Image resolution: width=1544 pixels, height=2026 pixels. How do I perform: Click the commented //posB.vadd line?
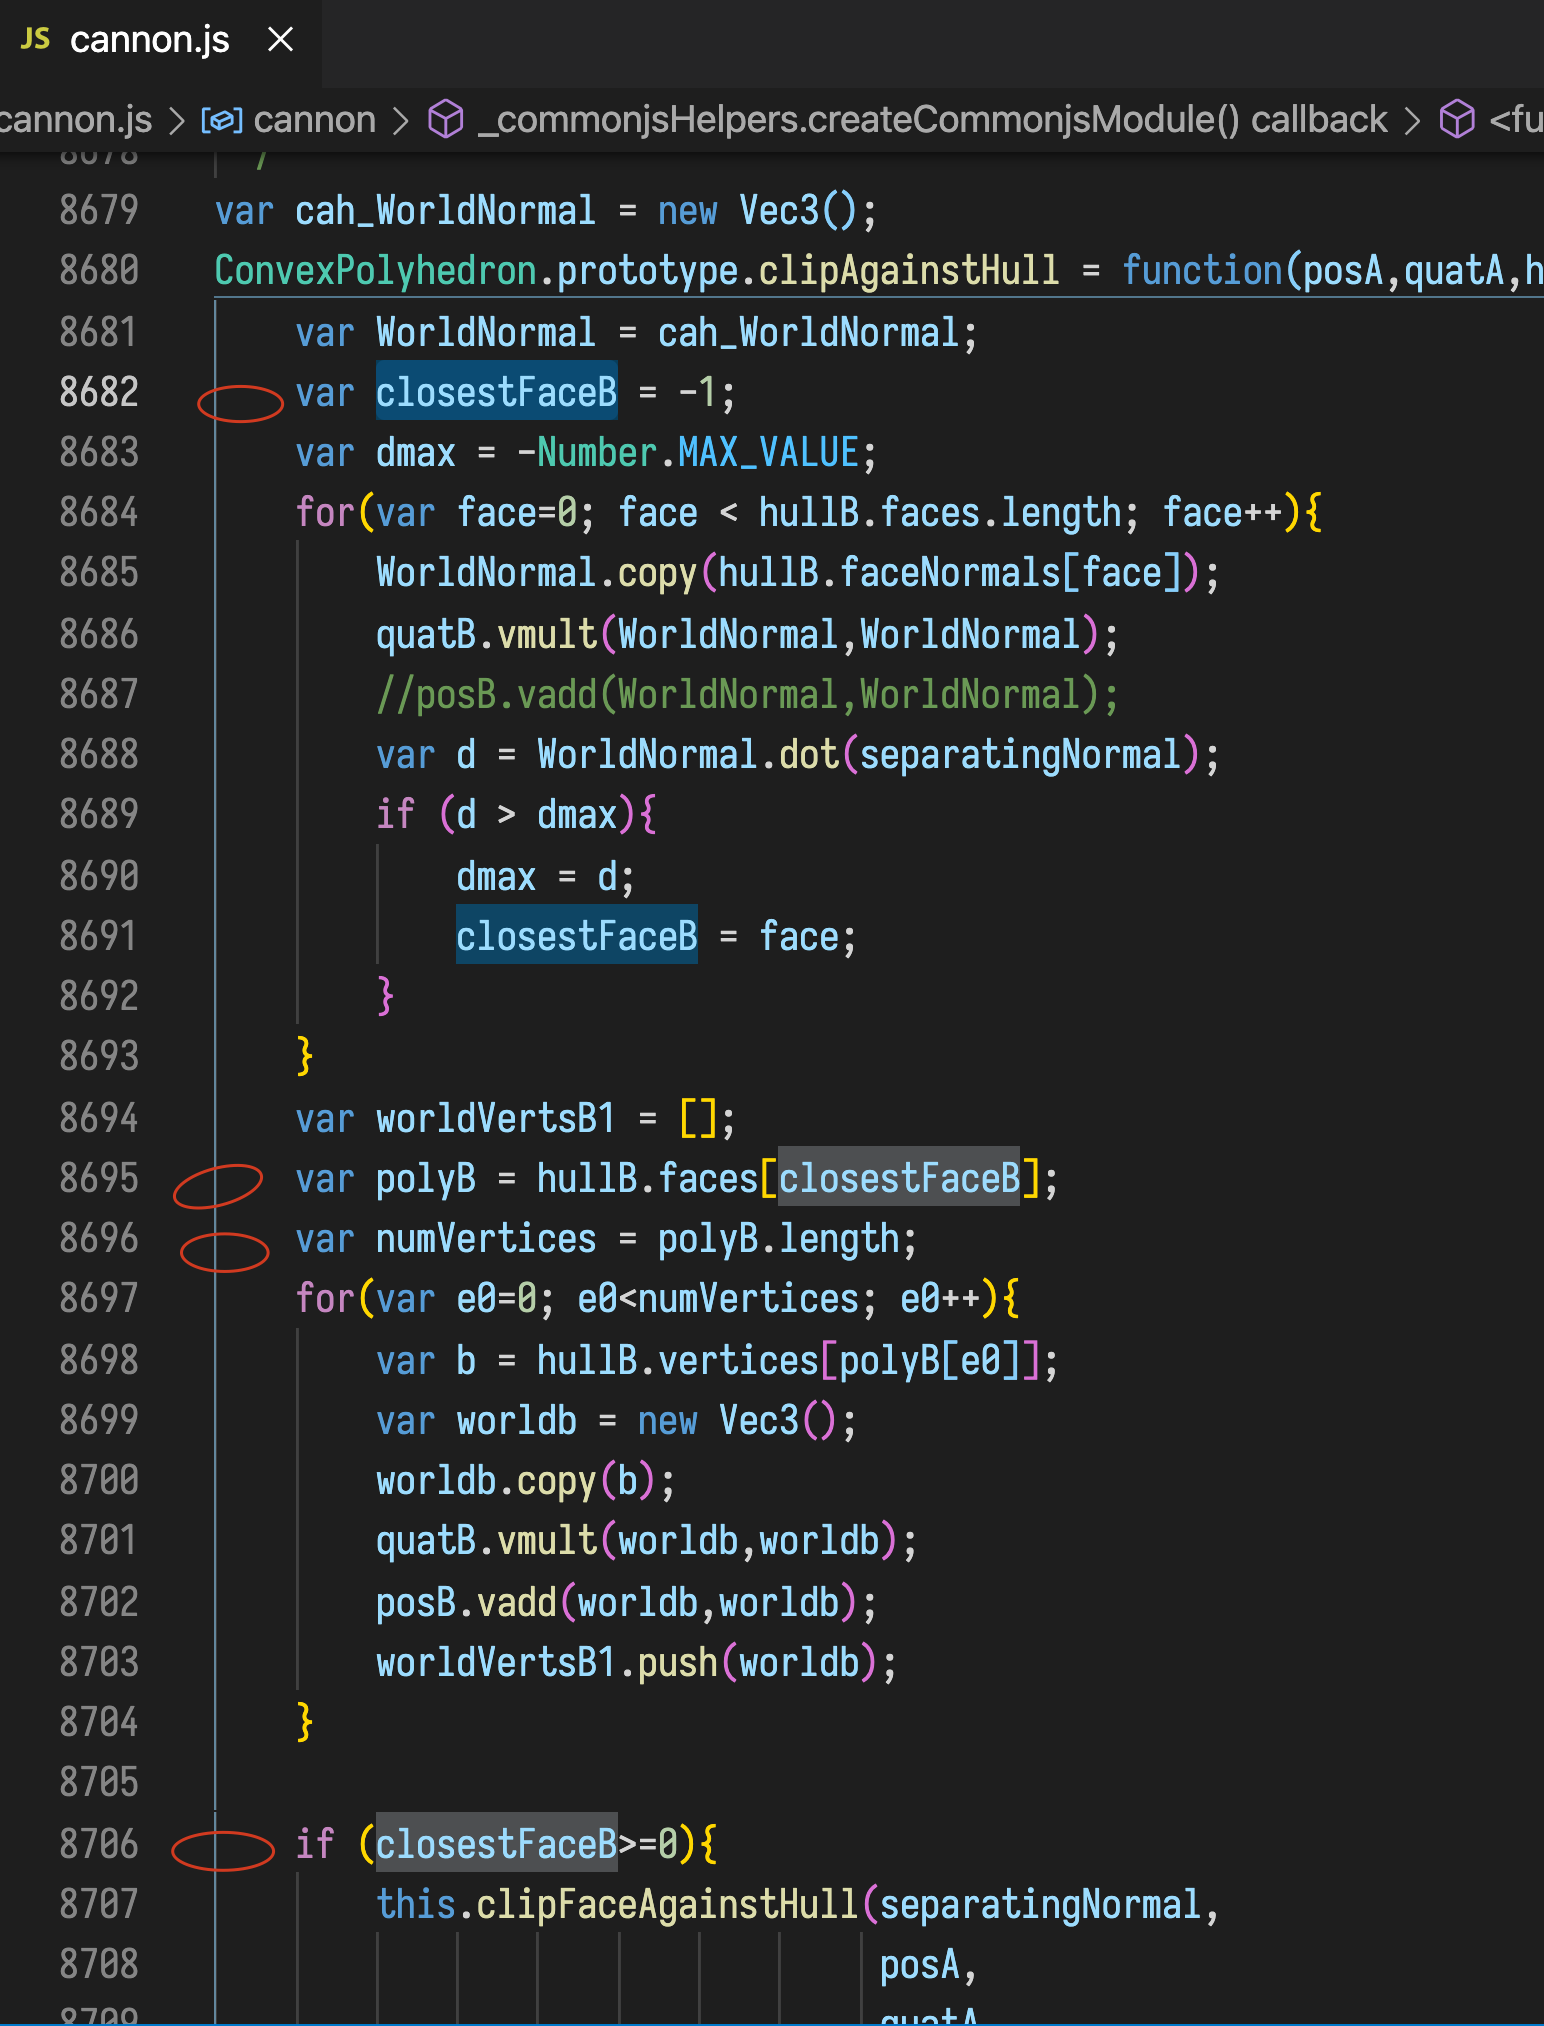click(747, 694)
